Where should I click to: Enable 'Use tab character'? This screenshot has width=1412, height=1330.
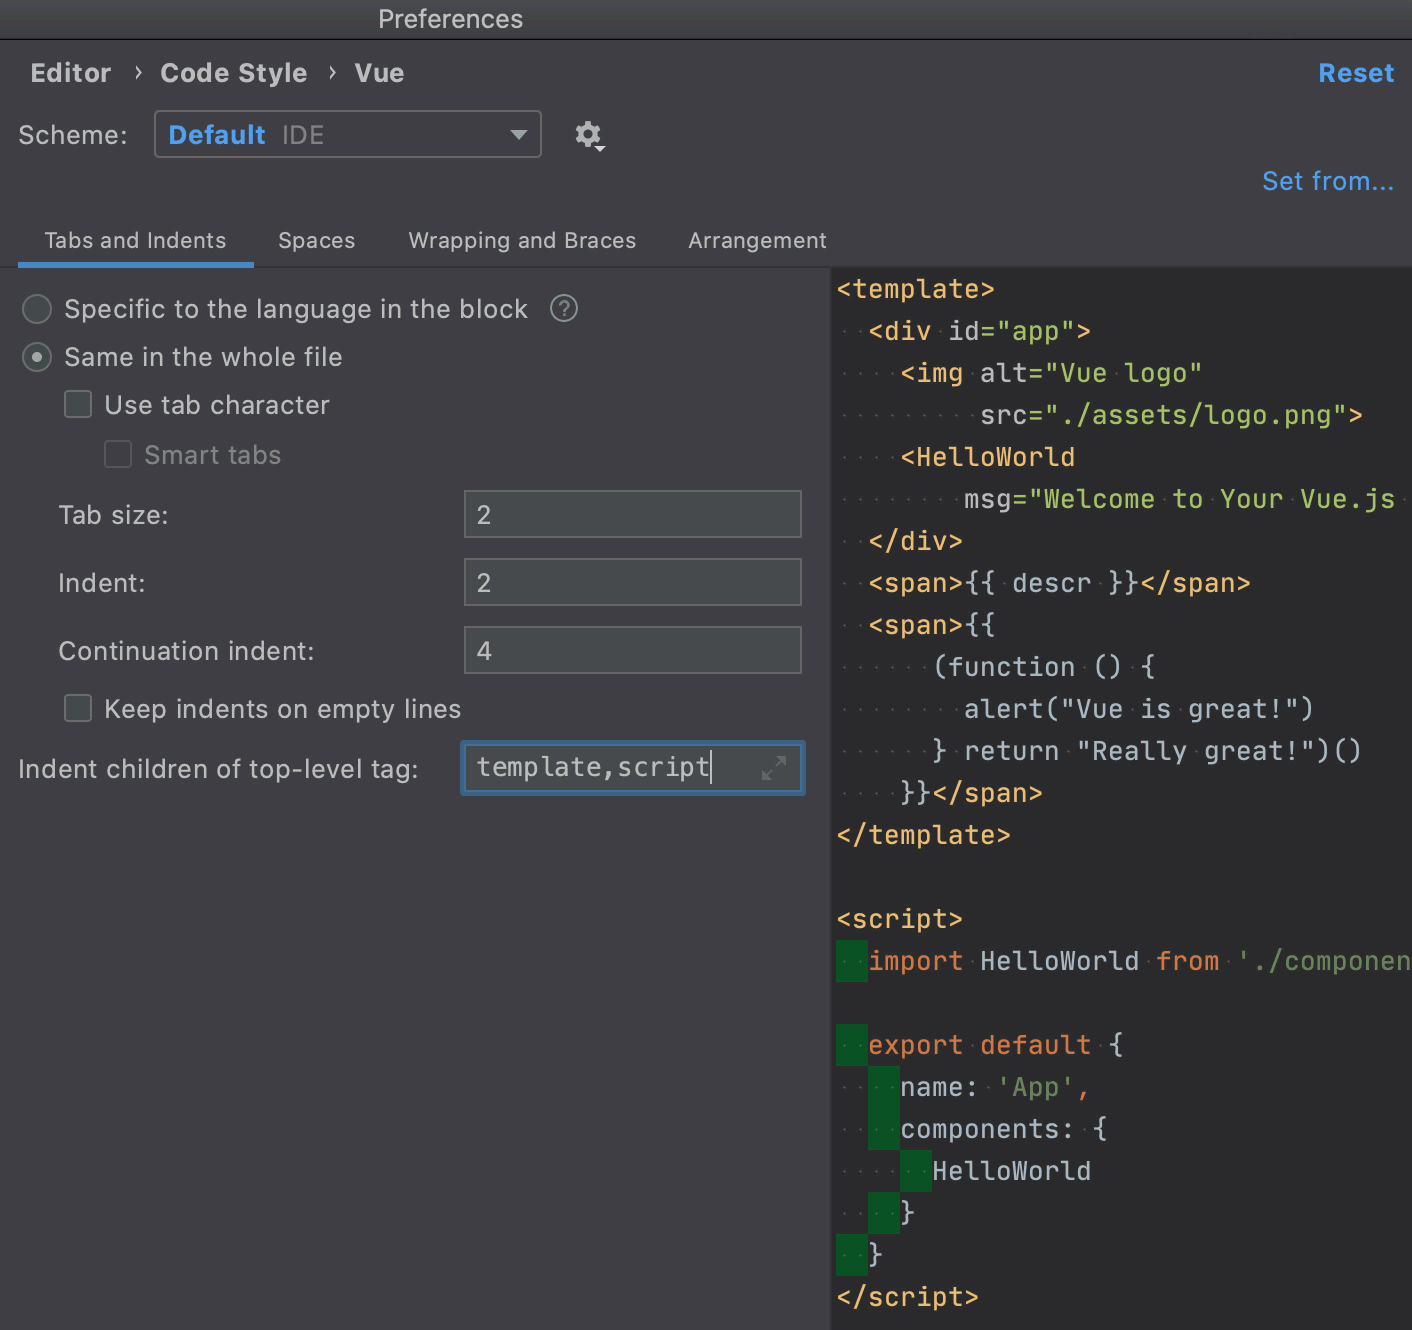(77, 404)
